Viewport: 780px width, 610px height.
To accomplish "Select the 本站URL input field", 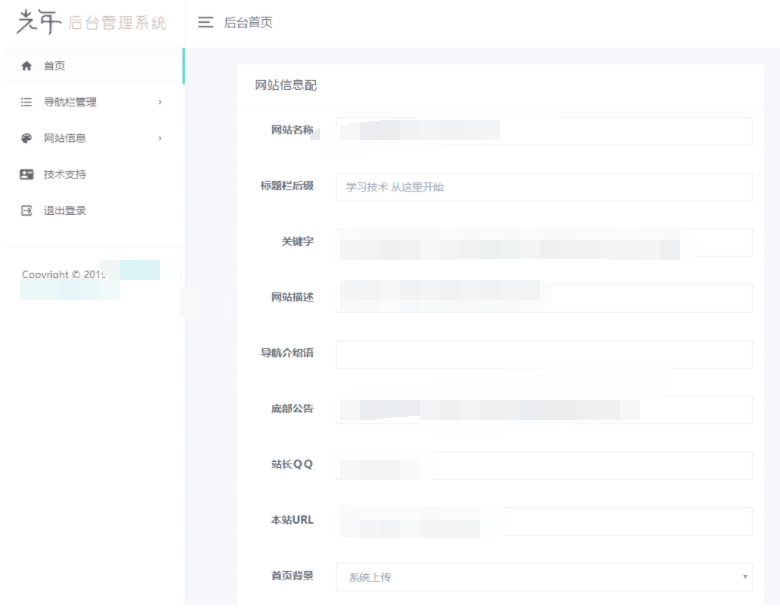I will (x=543, y=521).
